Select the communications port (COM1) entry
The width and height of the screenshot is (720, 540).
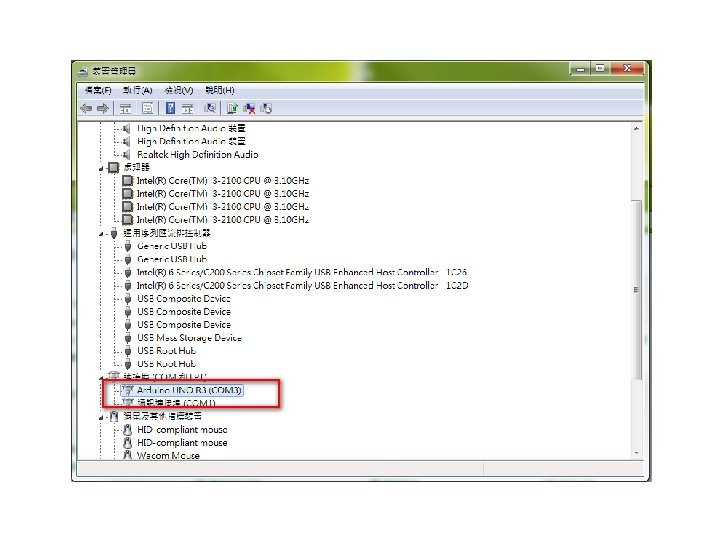pos(176,403)
